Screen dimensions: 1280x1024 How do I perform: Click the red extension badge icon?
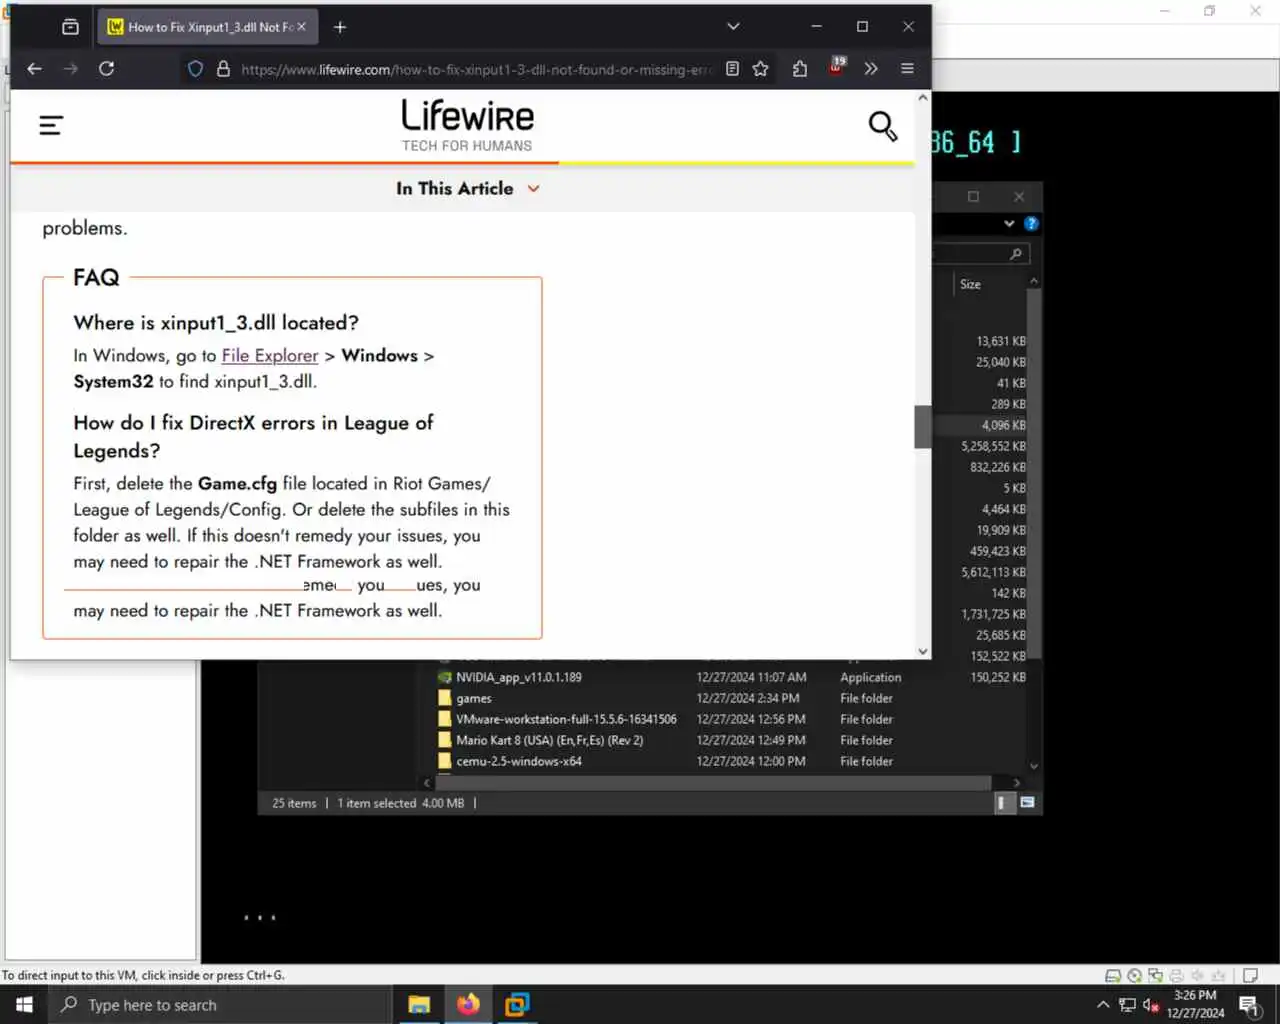(837, 66)
